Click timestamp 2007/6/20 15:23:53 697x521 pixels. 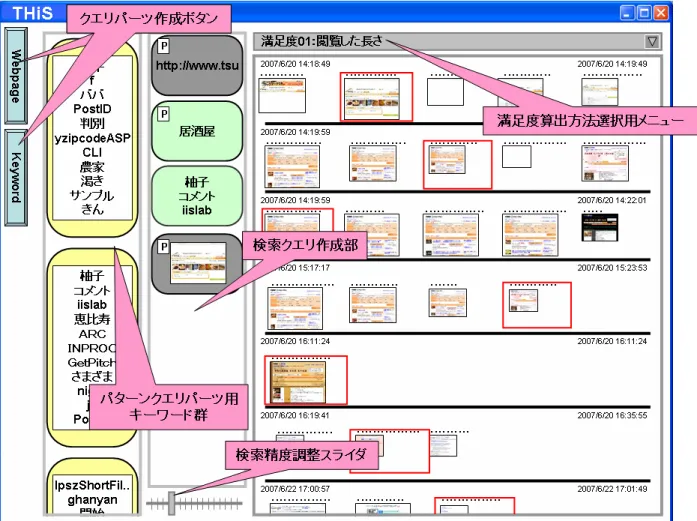pyautogui.click(x=612, y=268)
